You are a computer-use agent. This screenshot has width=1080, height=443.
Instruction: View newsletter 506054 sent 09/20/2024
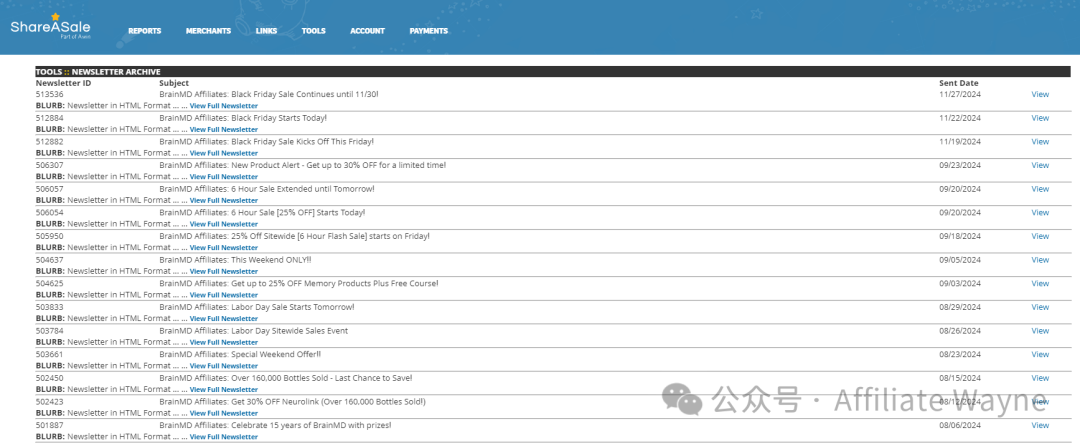1040,212
